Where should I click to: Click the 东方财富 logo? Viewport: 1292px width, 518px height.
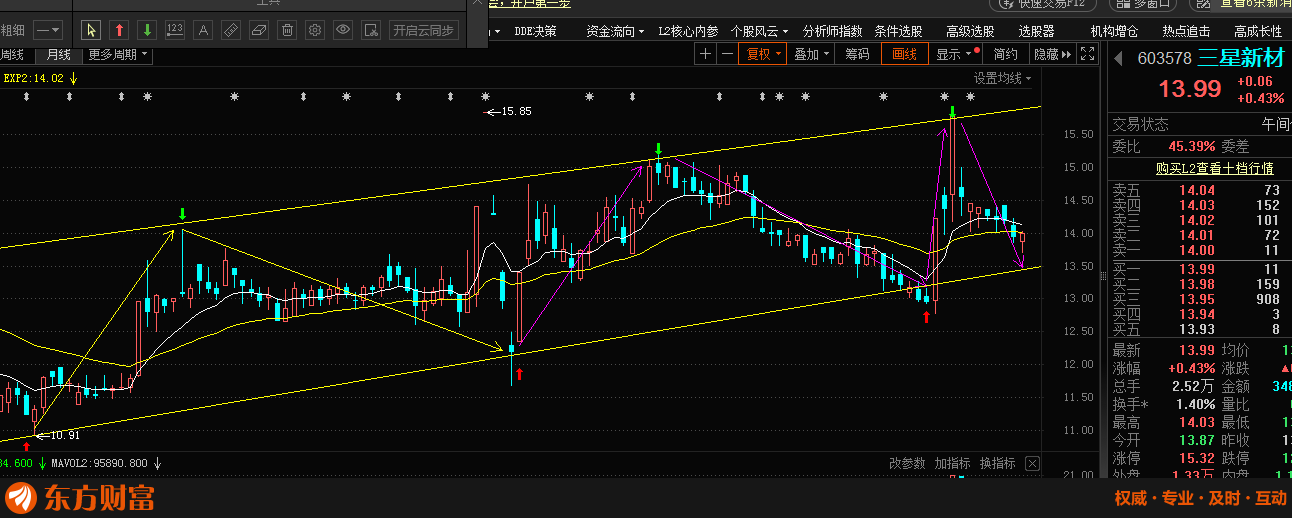(80, 497)
